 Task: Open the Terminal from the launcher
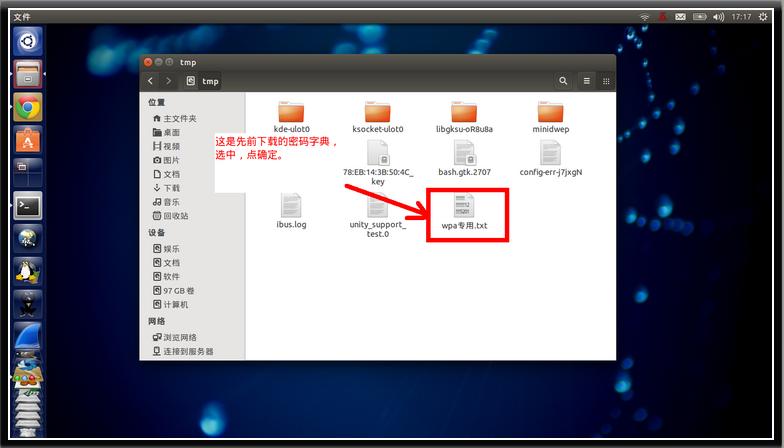(x=28, y=206)
